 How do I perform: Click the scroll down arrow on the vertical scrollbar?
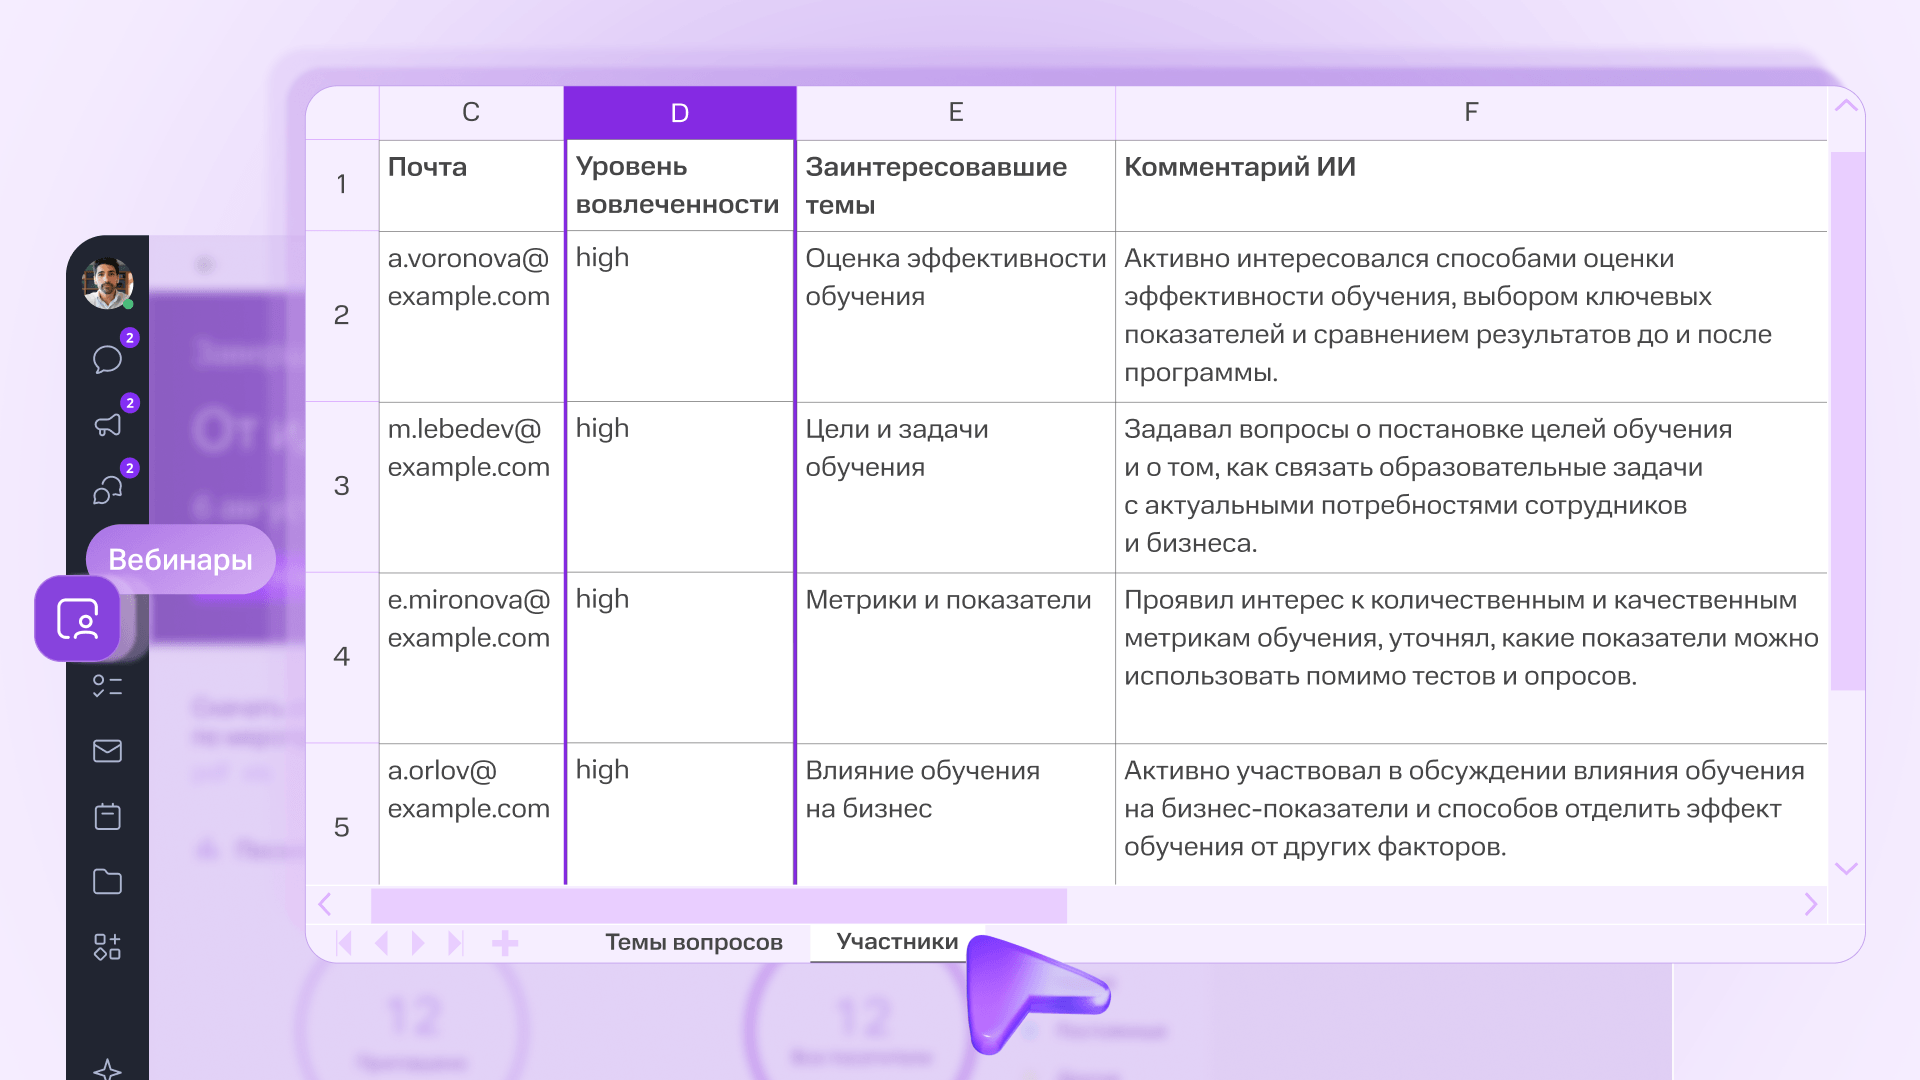click(1847, 868)
